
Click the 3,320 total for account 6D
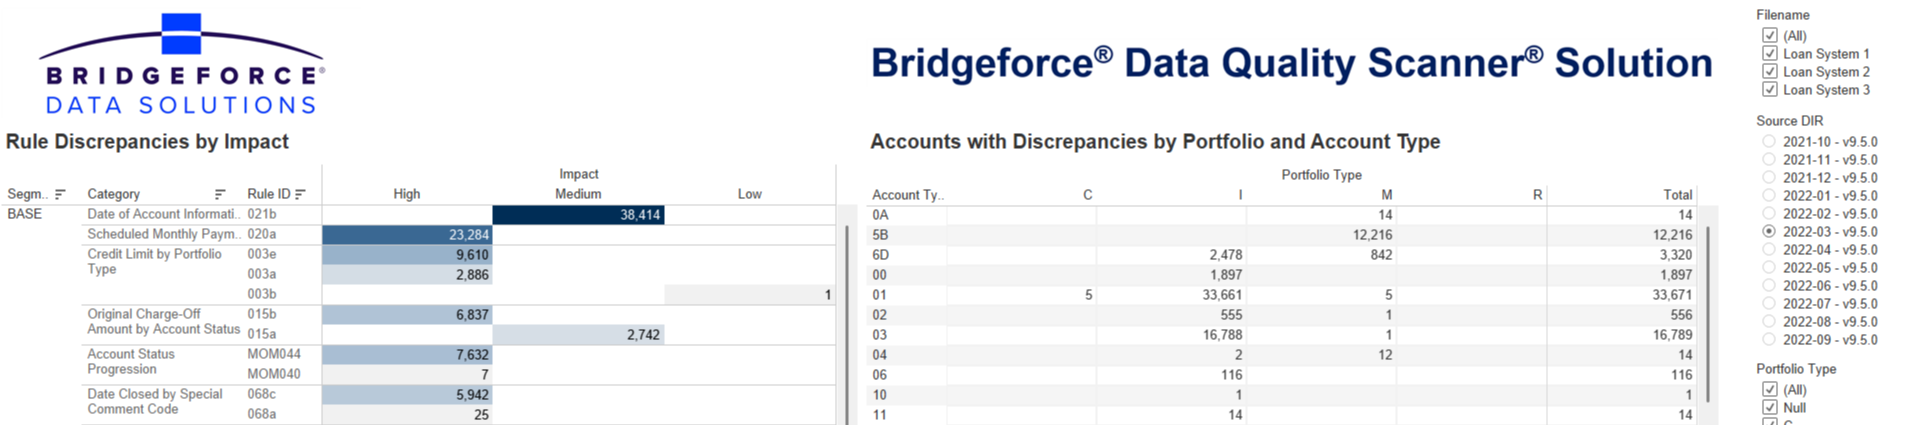(x=1676, y=255)
